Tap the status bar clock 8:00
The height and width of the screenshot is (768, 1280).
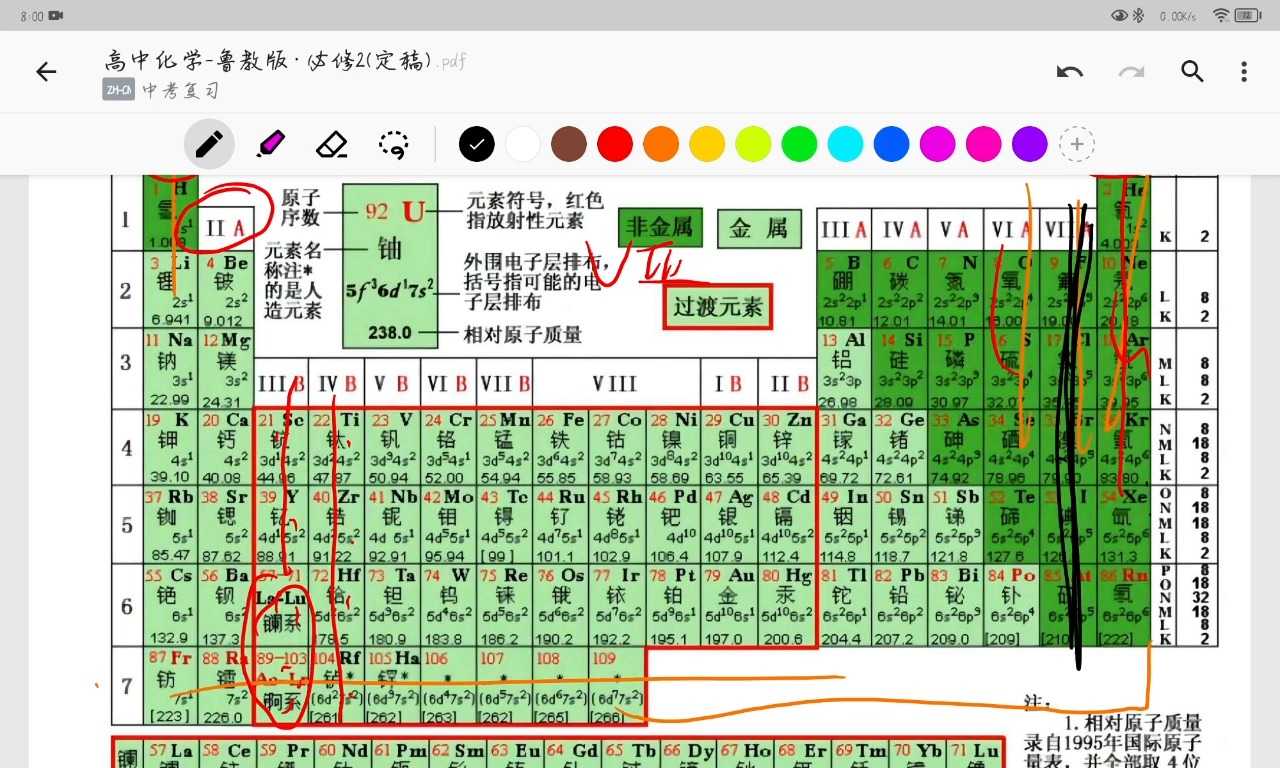coord(31,16)
